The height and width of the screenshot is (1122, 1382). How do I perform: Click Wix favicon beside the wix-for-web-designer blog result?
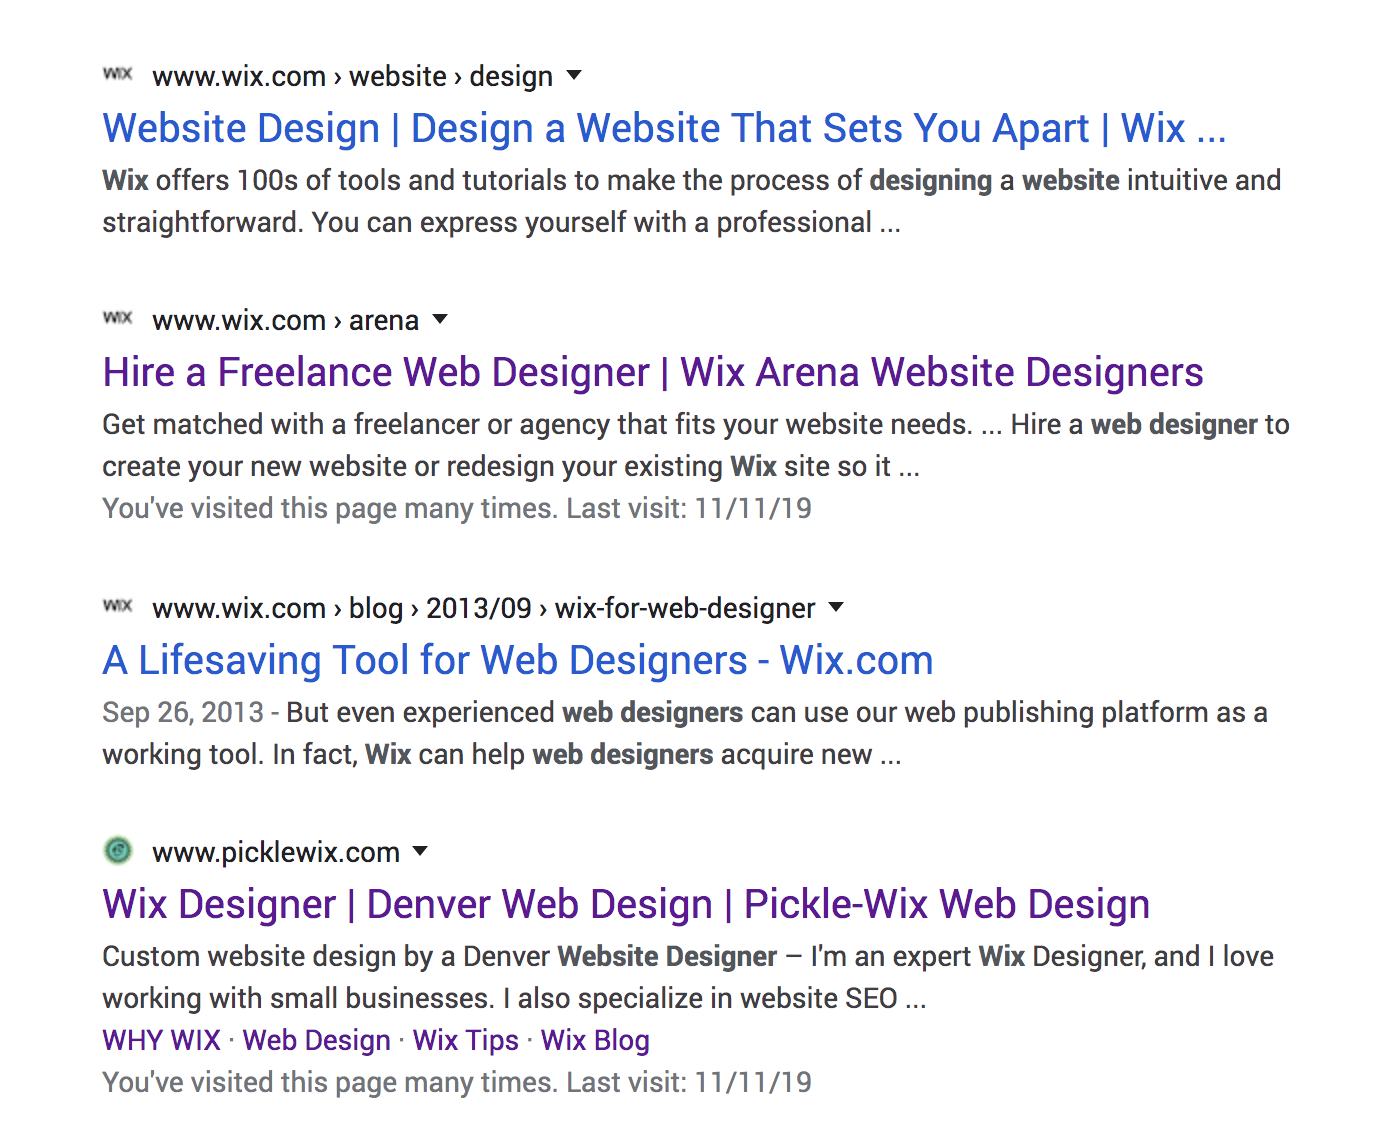click(x=118, y=606)
